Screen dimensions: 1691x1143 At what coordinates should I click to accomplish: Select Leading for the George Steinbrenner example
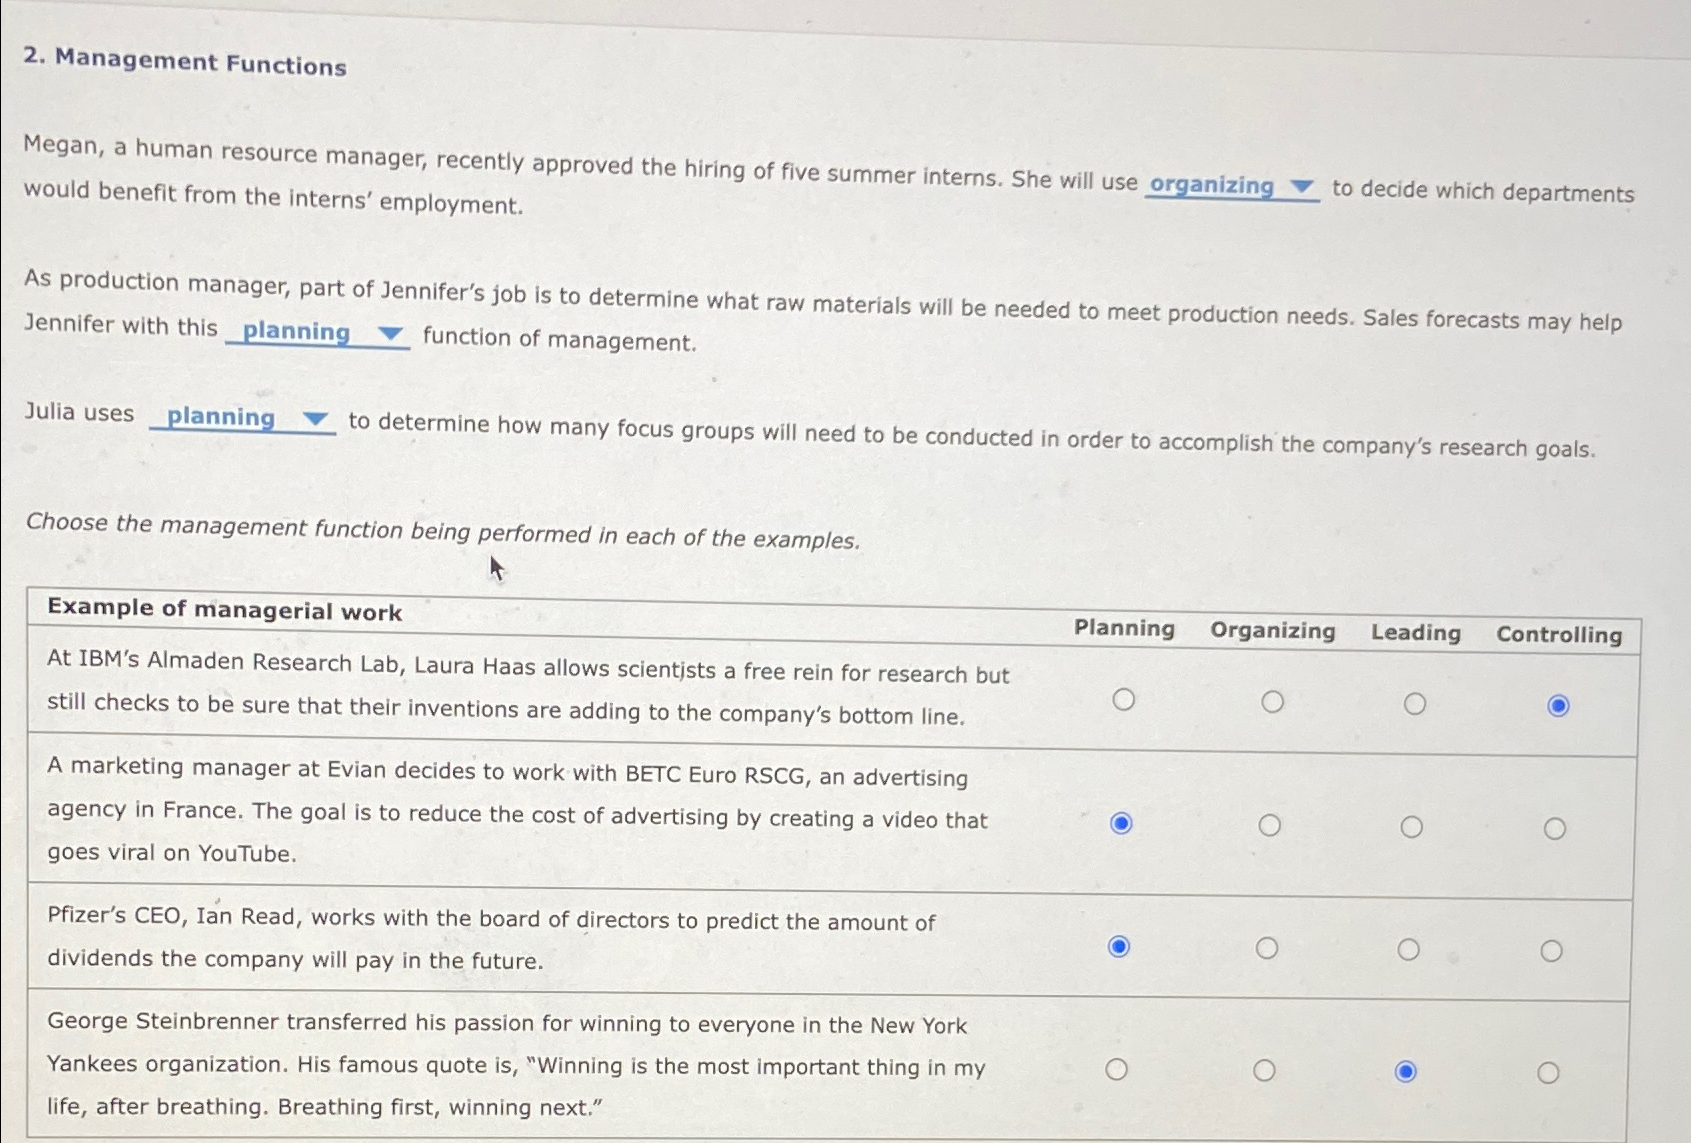[x=1406, y=1072]
